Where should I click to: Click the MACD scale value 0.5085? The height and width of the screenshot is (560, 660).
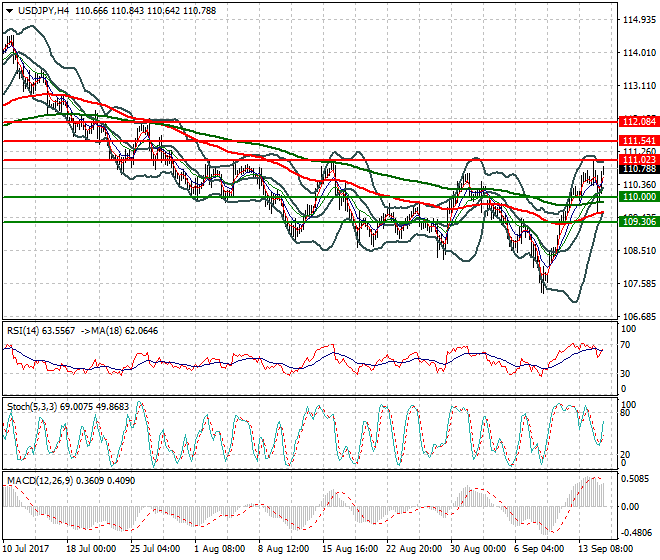(636, 479)
